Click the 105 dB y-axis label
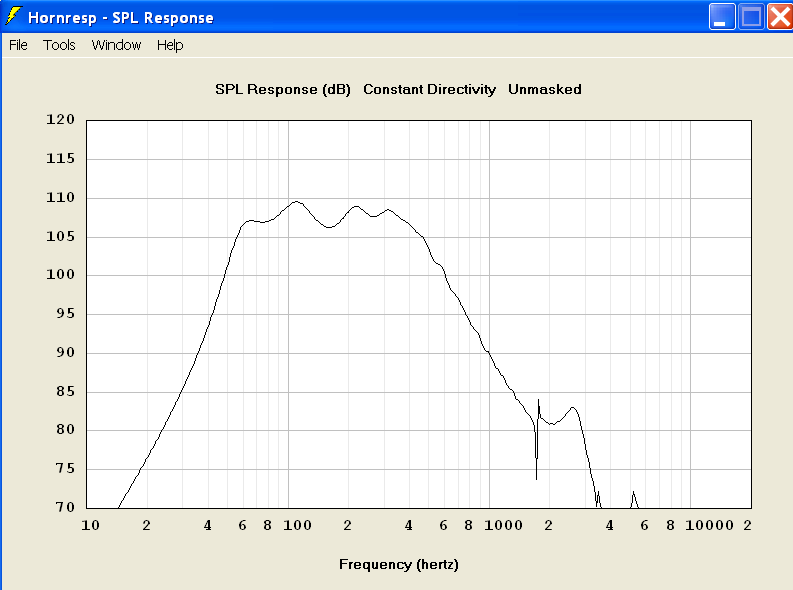The height and width of the screenshot is (590, 793). (61, 237)
